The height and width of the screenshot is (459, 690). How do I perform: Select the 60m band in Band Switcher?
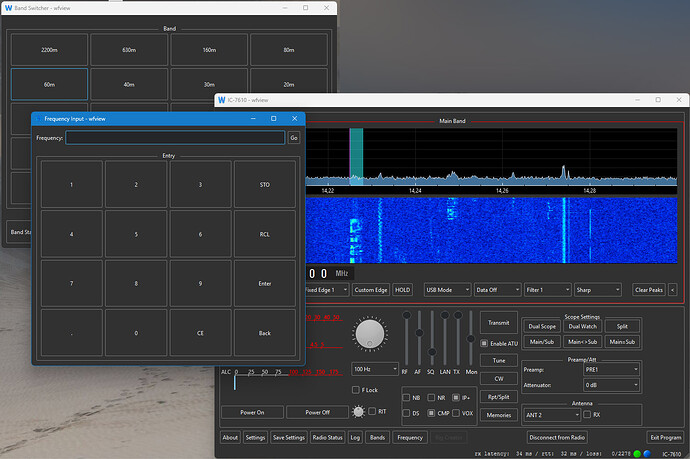click(49, 84)
